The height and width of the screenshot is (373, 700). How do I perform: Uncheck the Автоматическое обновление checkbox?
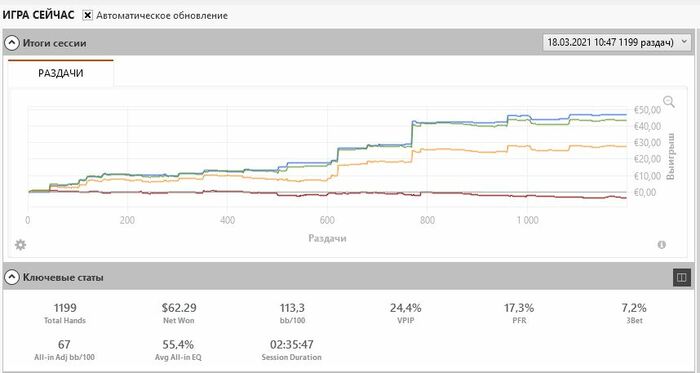coord(88,15)
